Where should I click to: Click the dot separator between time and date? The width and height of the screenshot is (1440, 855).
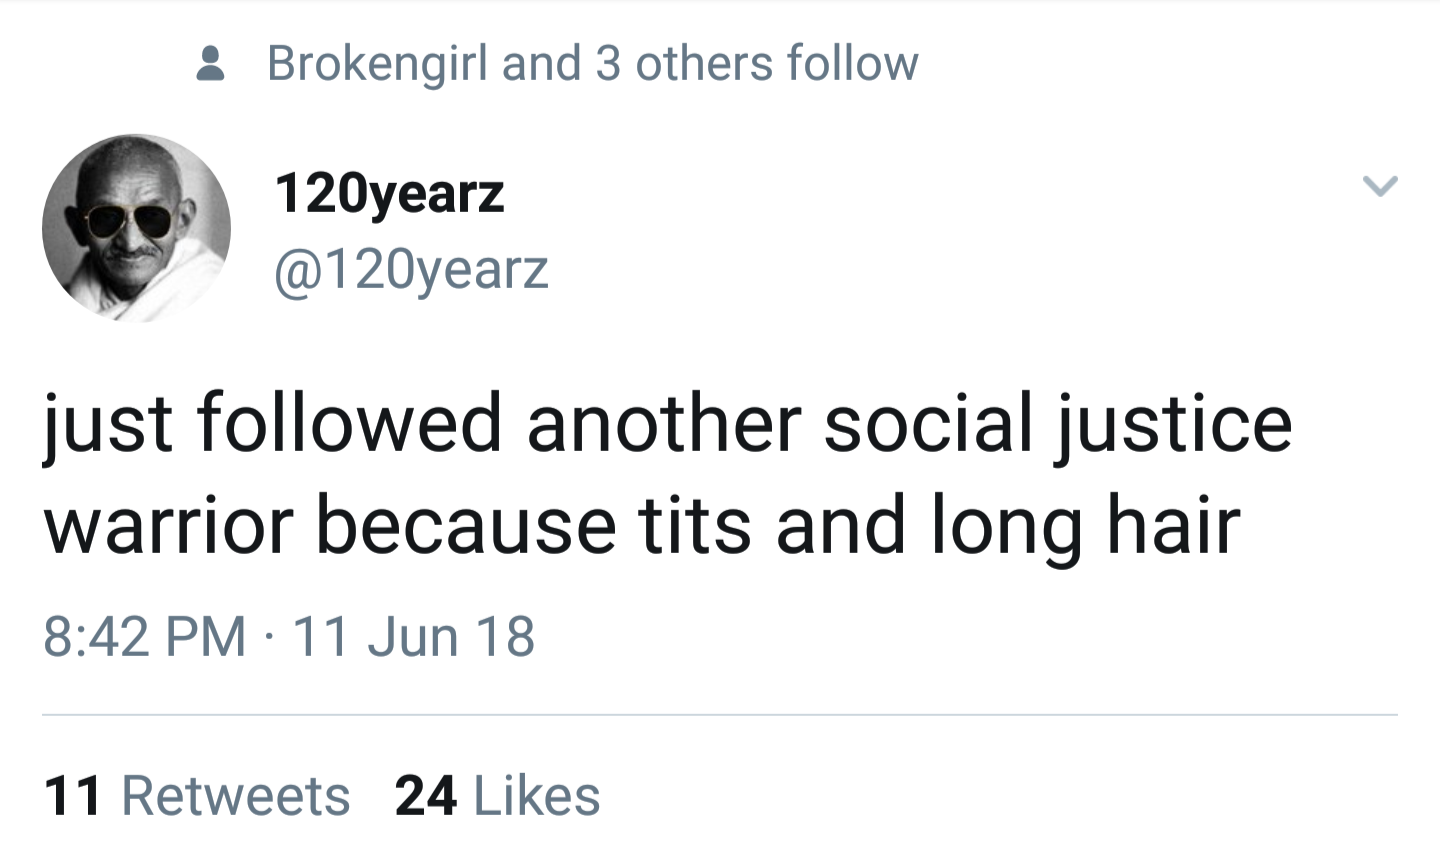[270, 637]
